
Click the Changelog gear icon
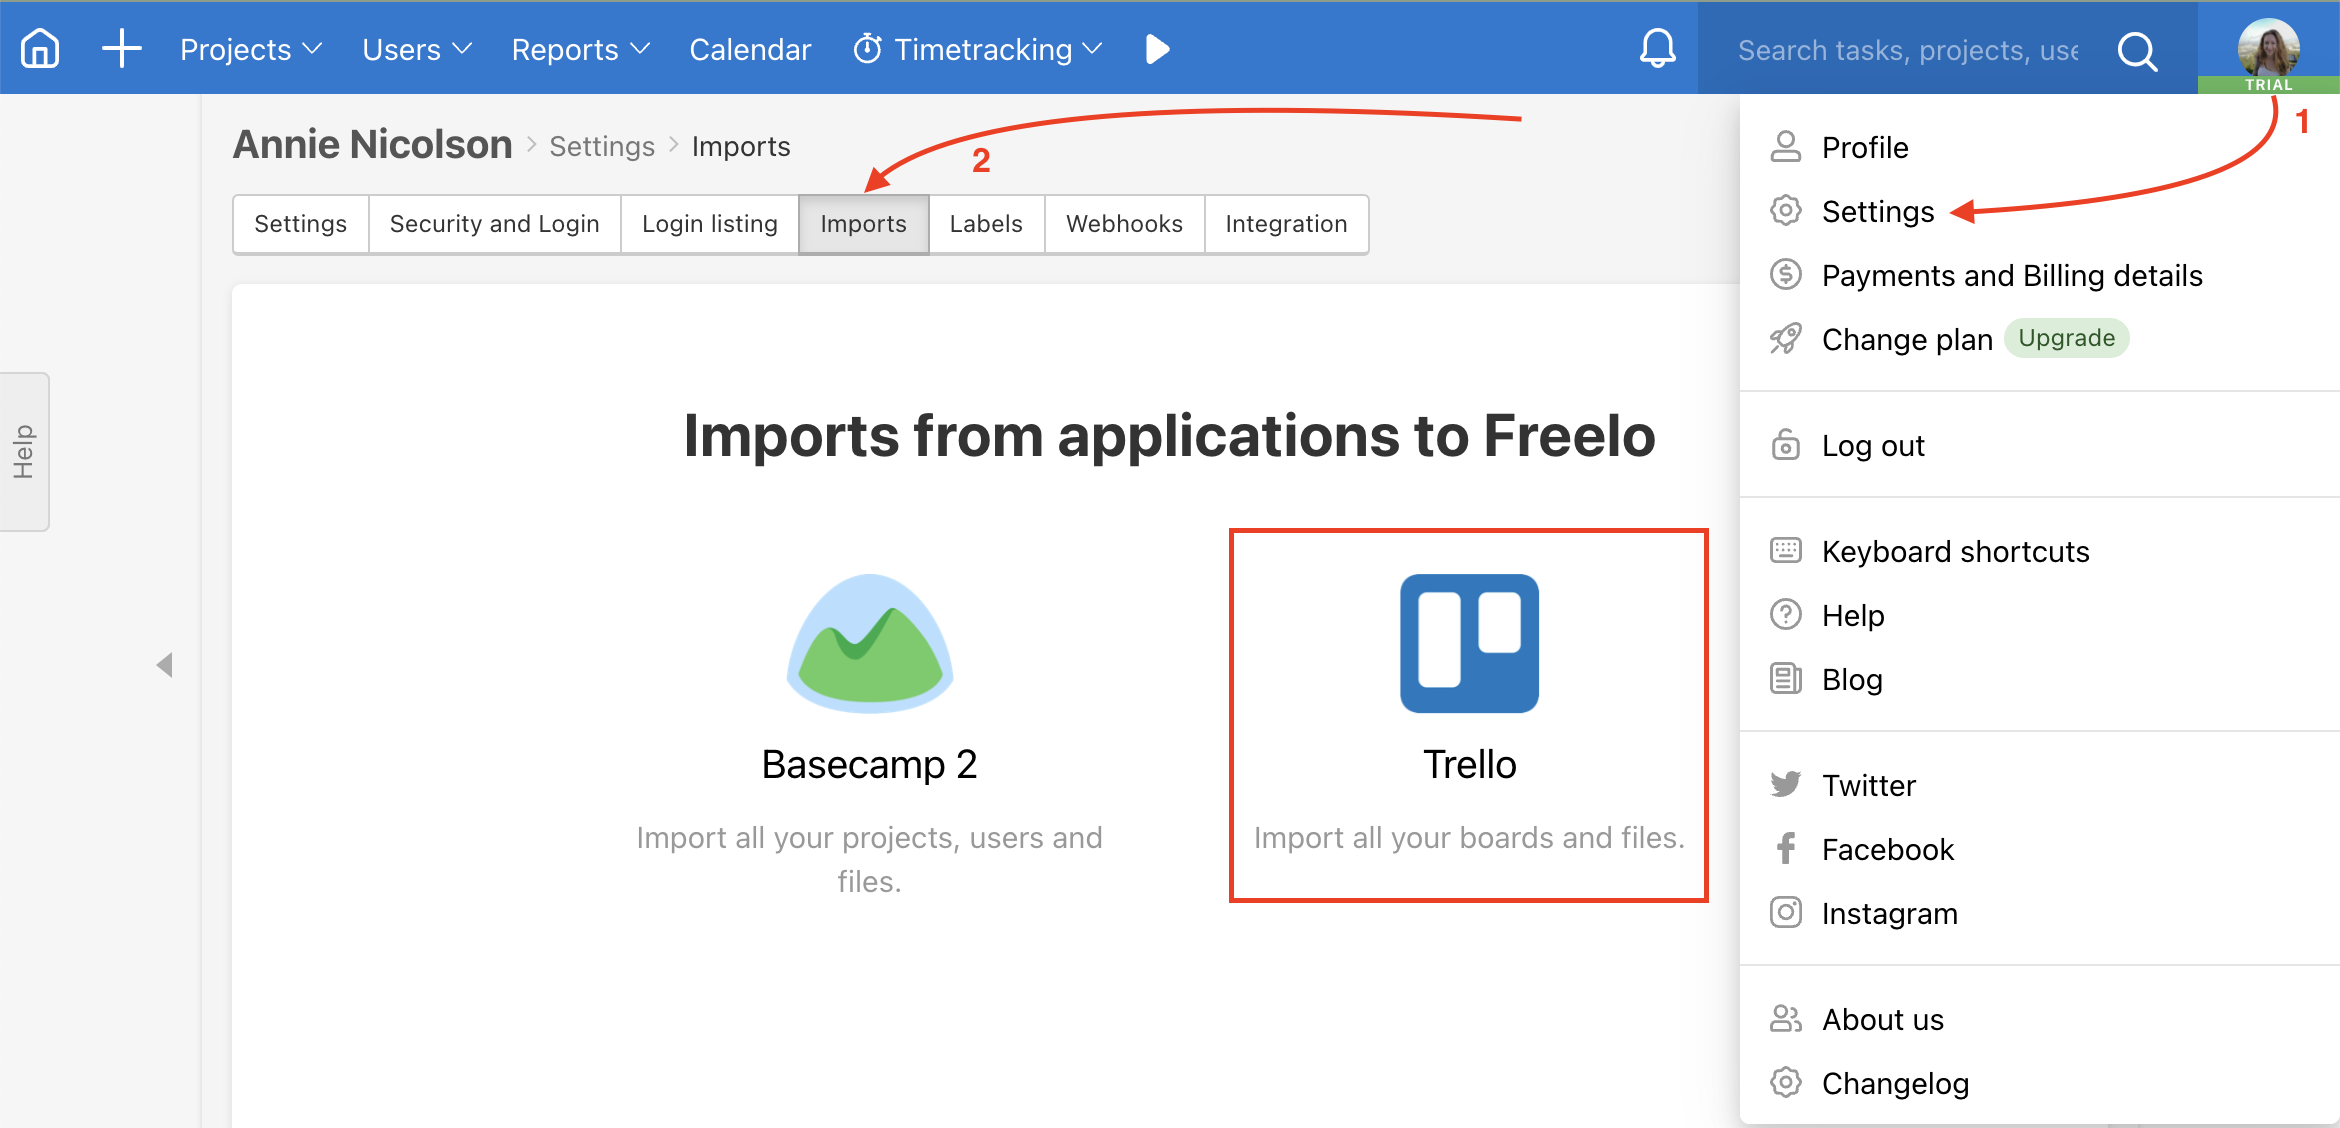[1785, 1082]
